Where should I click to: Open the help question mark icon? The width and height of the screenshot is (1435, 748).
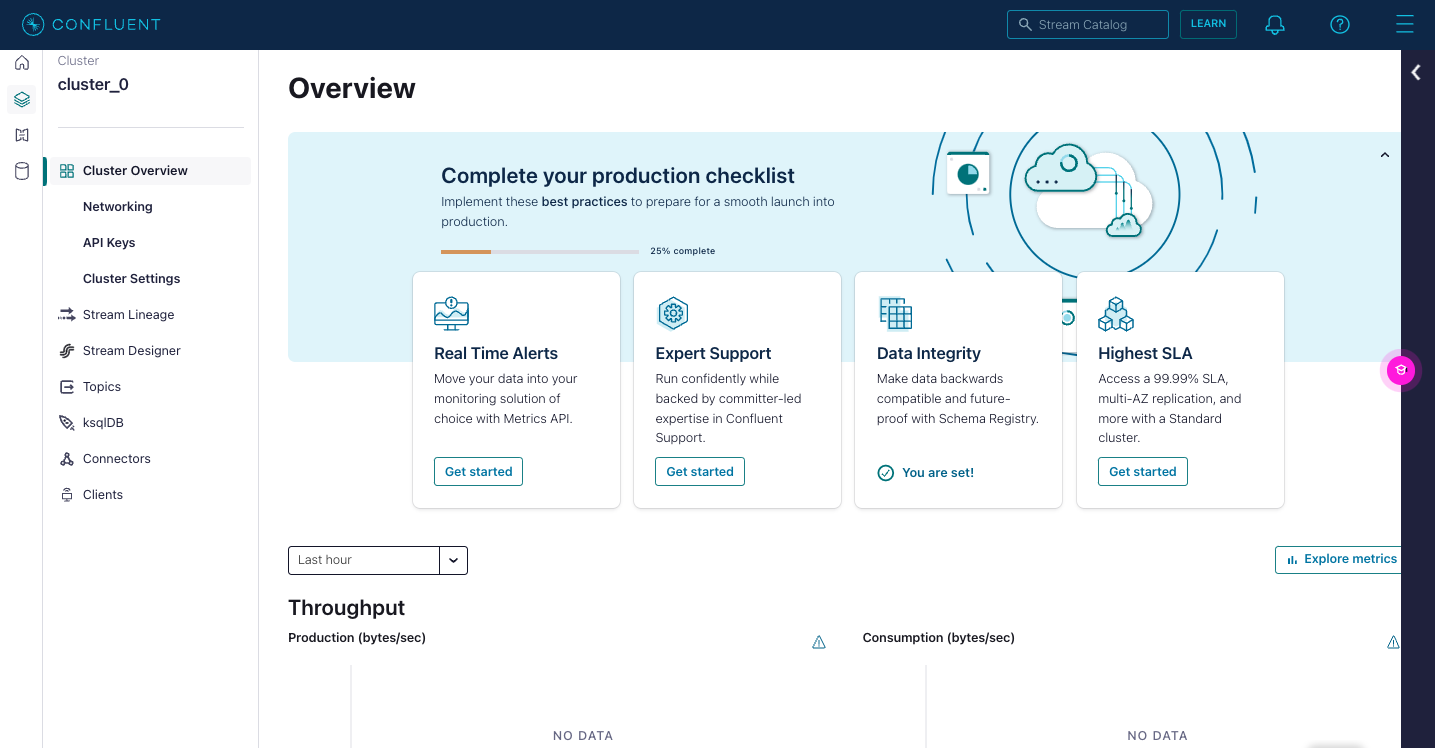[x=1340, y=25]
